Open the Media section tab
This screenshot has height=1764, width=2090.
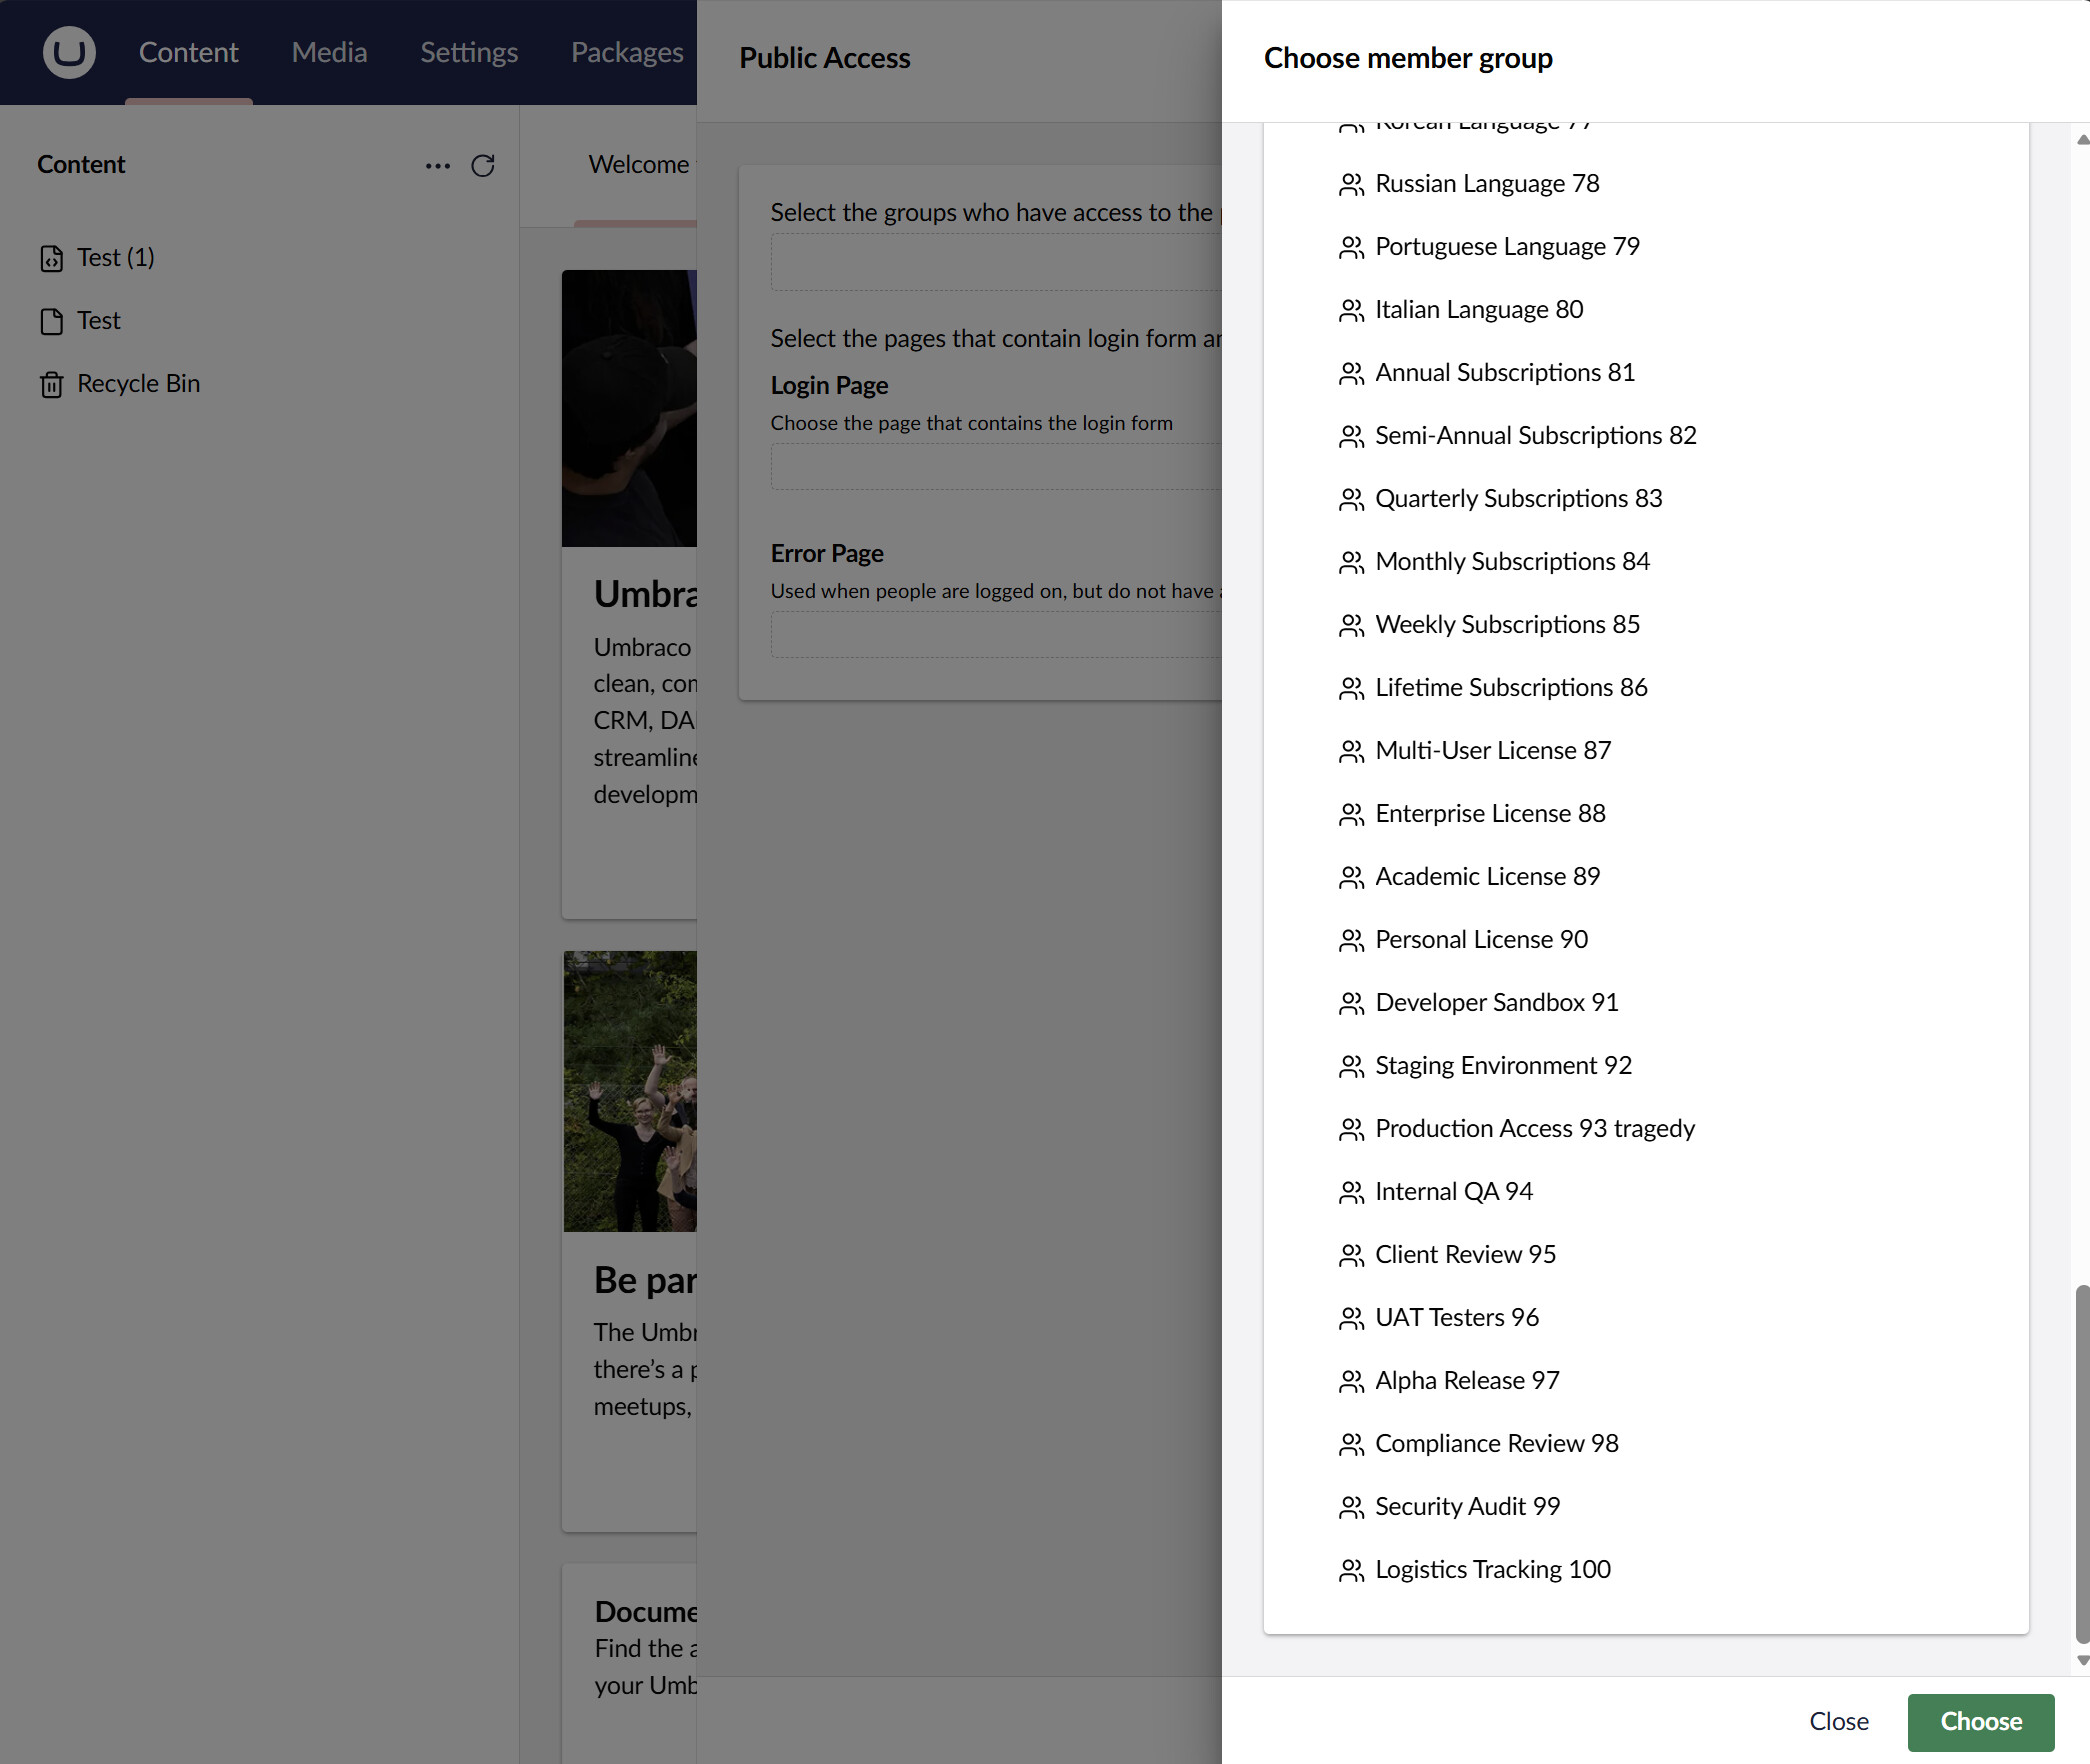click(329, 52)
